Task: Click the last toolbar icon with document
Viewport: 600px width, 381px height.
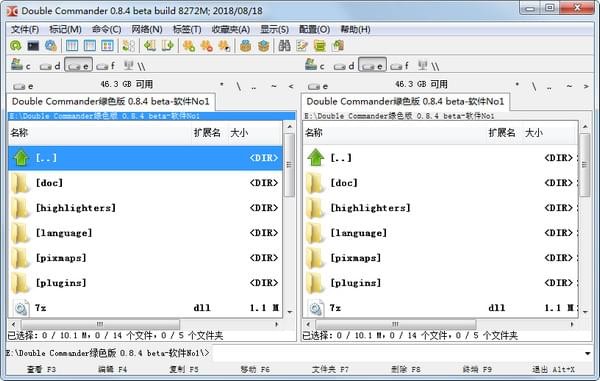Action: tap(338, 46)
